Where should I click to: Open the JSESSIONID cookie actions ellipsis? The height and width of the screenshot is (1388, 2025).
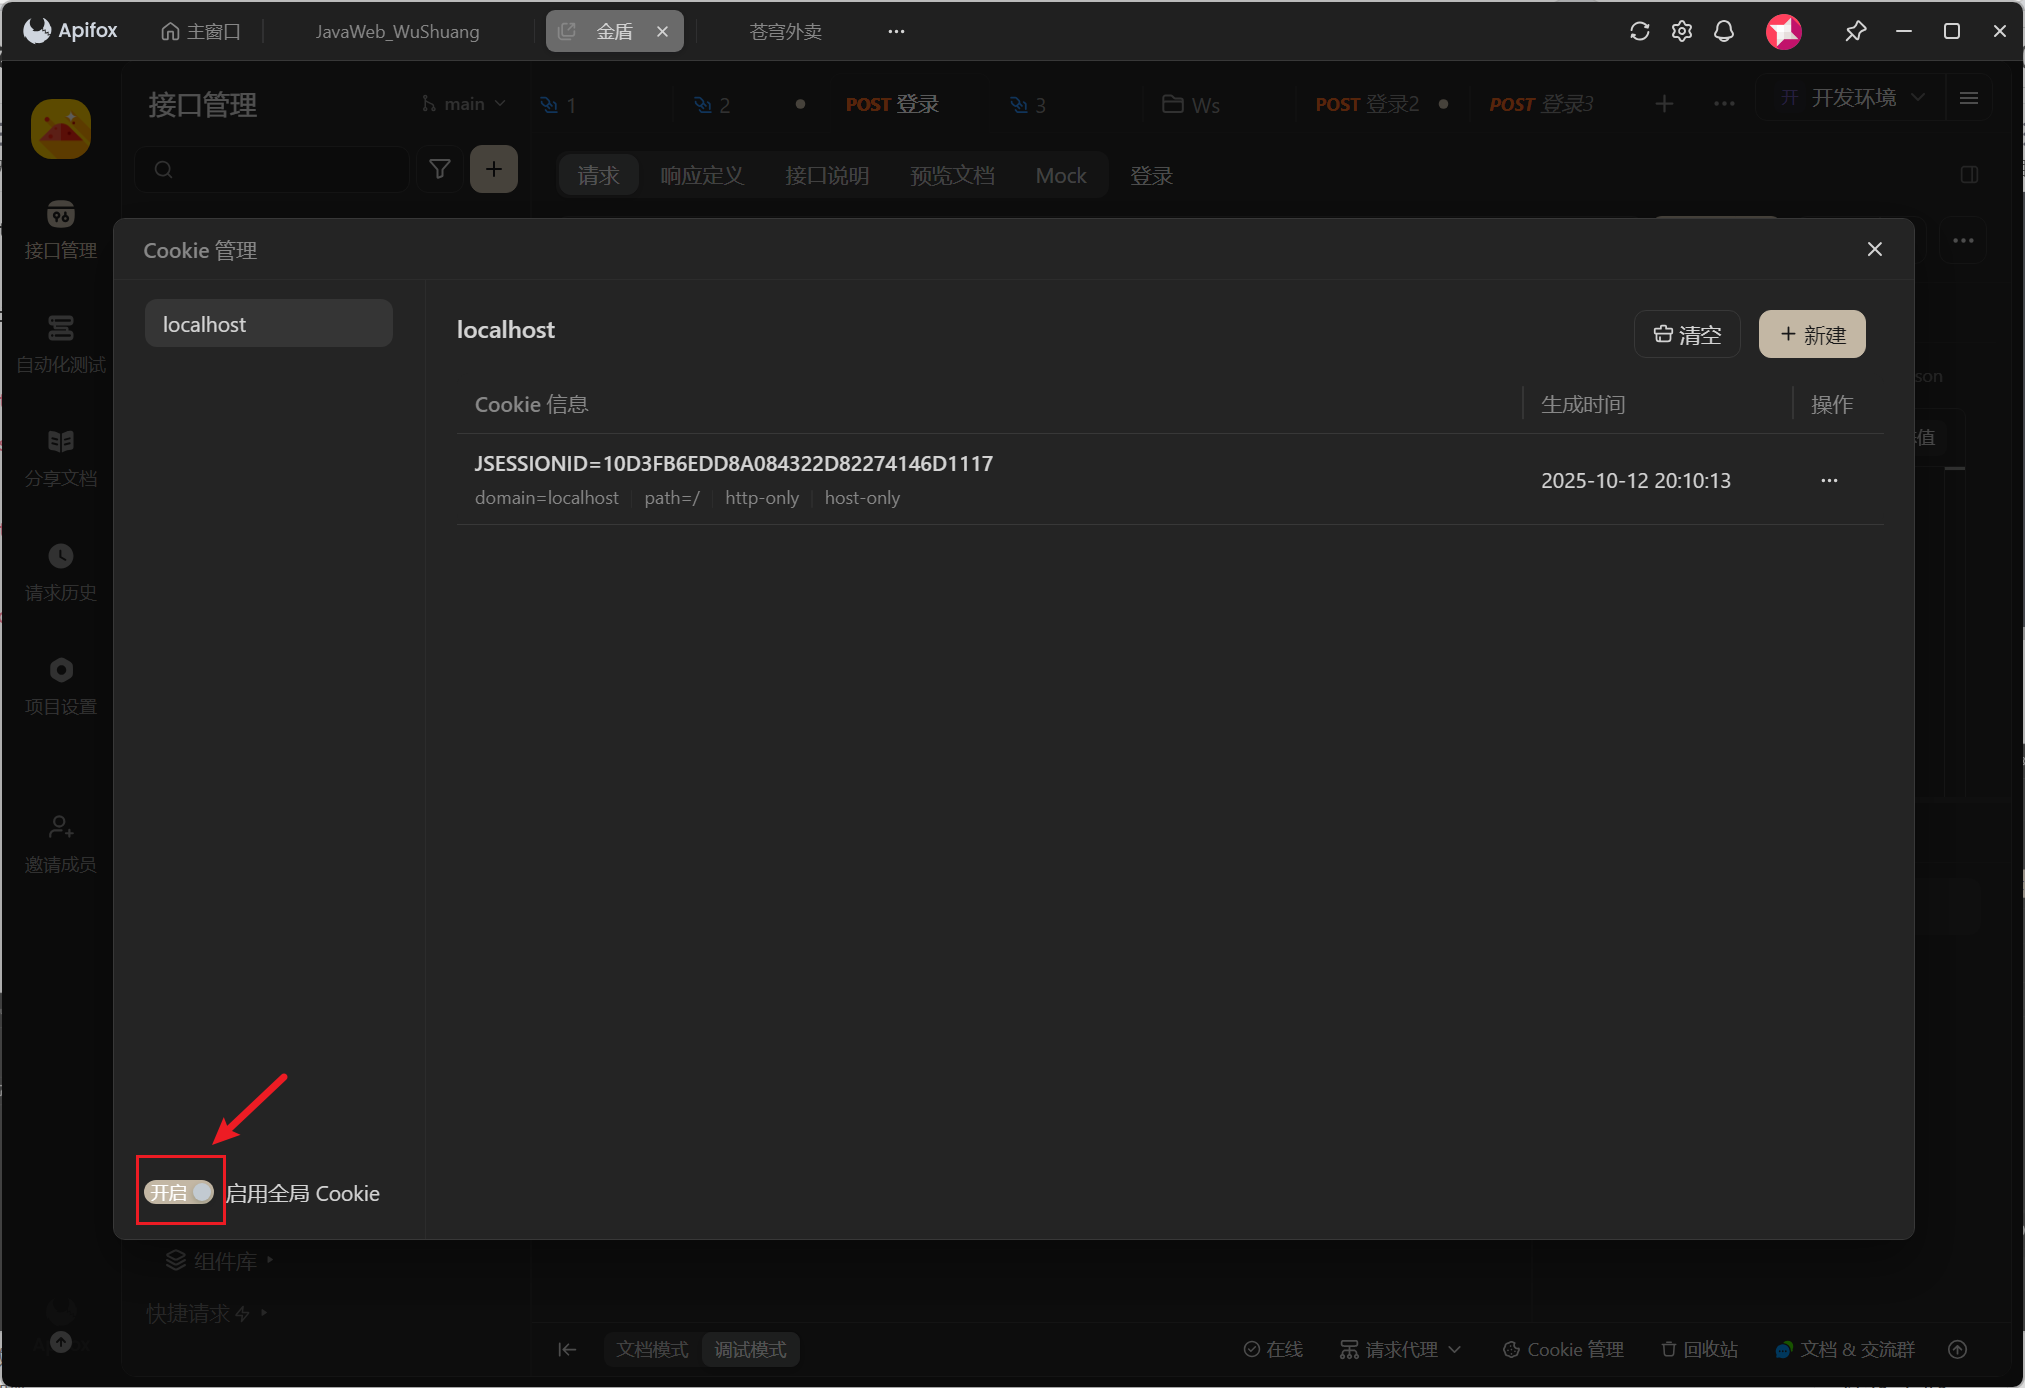tap(1829, 480)
